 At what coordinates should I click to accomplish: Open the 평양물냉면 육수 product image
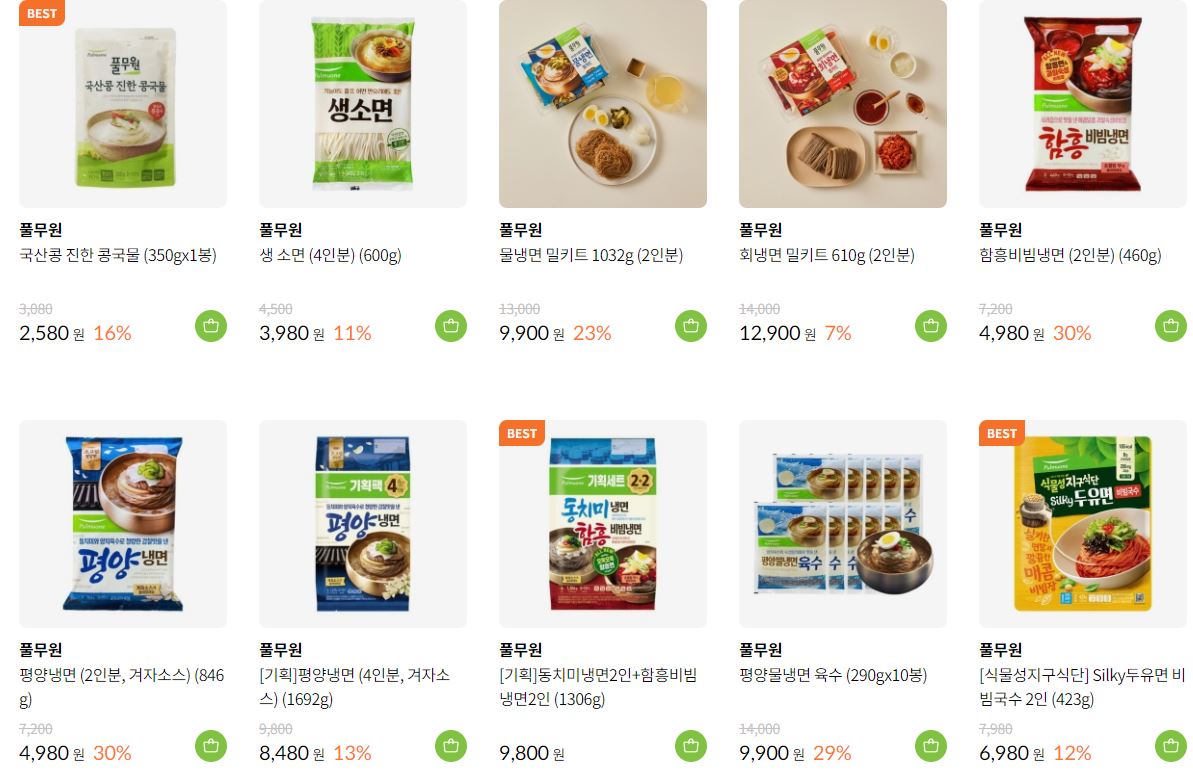[843, 523]
